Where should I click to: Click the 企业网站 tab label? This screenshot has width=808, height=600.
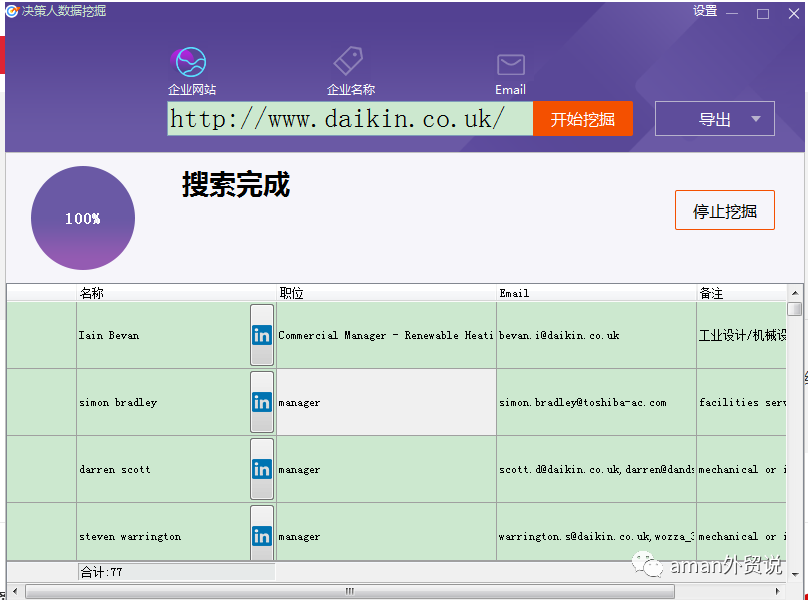(192, 90)
